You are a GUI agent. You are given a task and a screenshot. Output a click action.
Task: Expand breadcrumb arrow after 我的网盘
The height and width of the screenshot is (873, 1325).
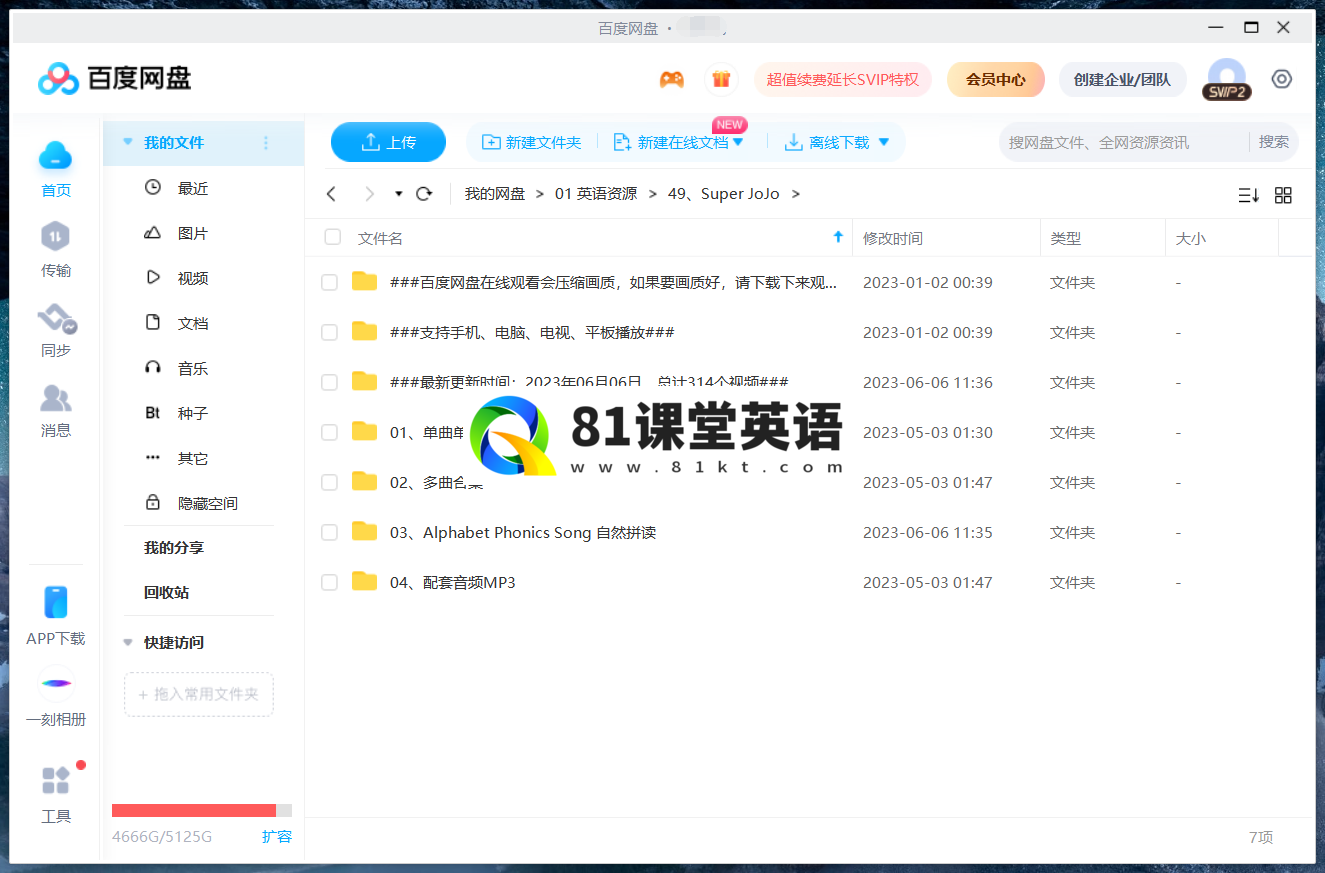click(x=540, y=194)
